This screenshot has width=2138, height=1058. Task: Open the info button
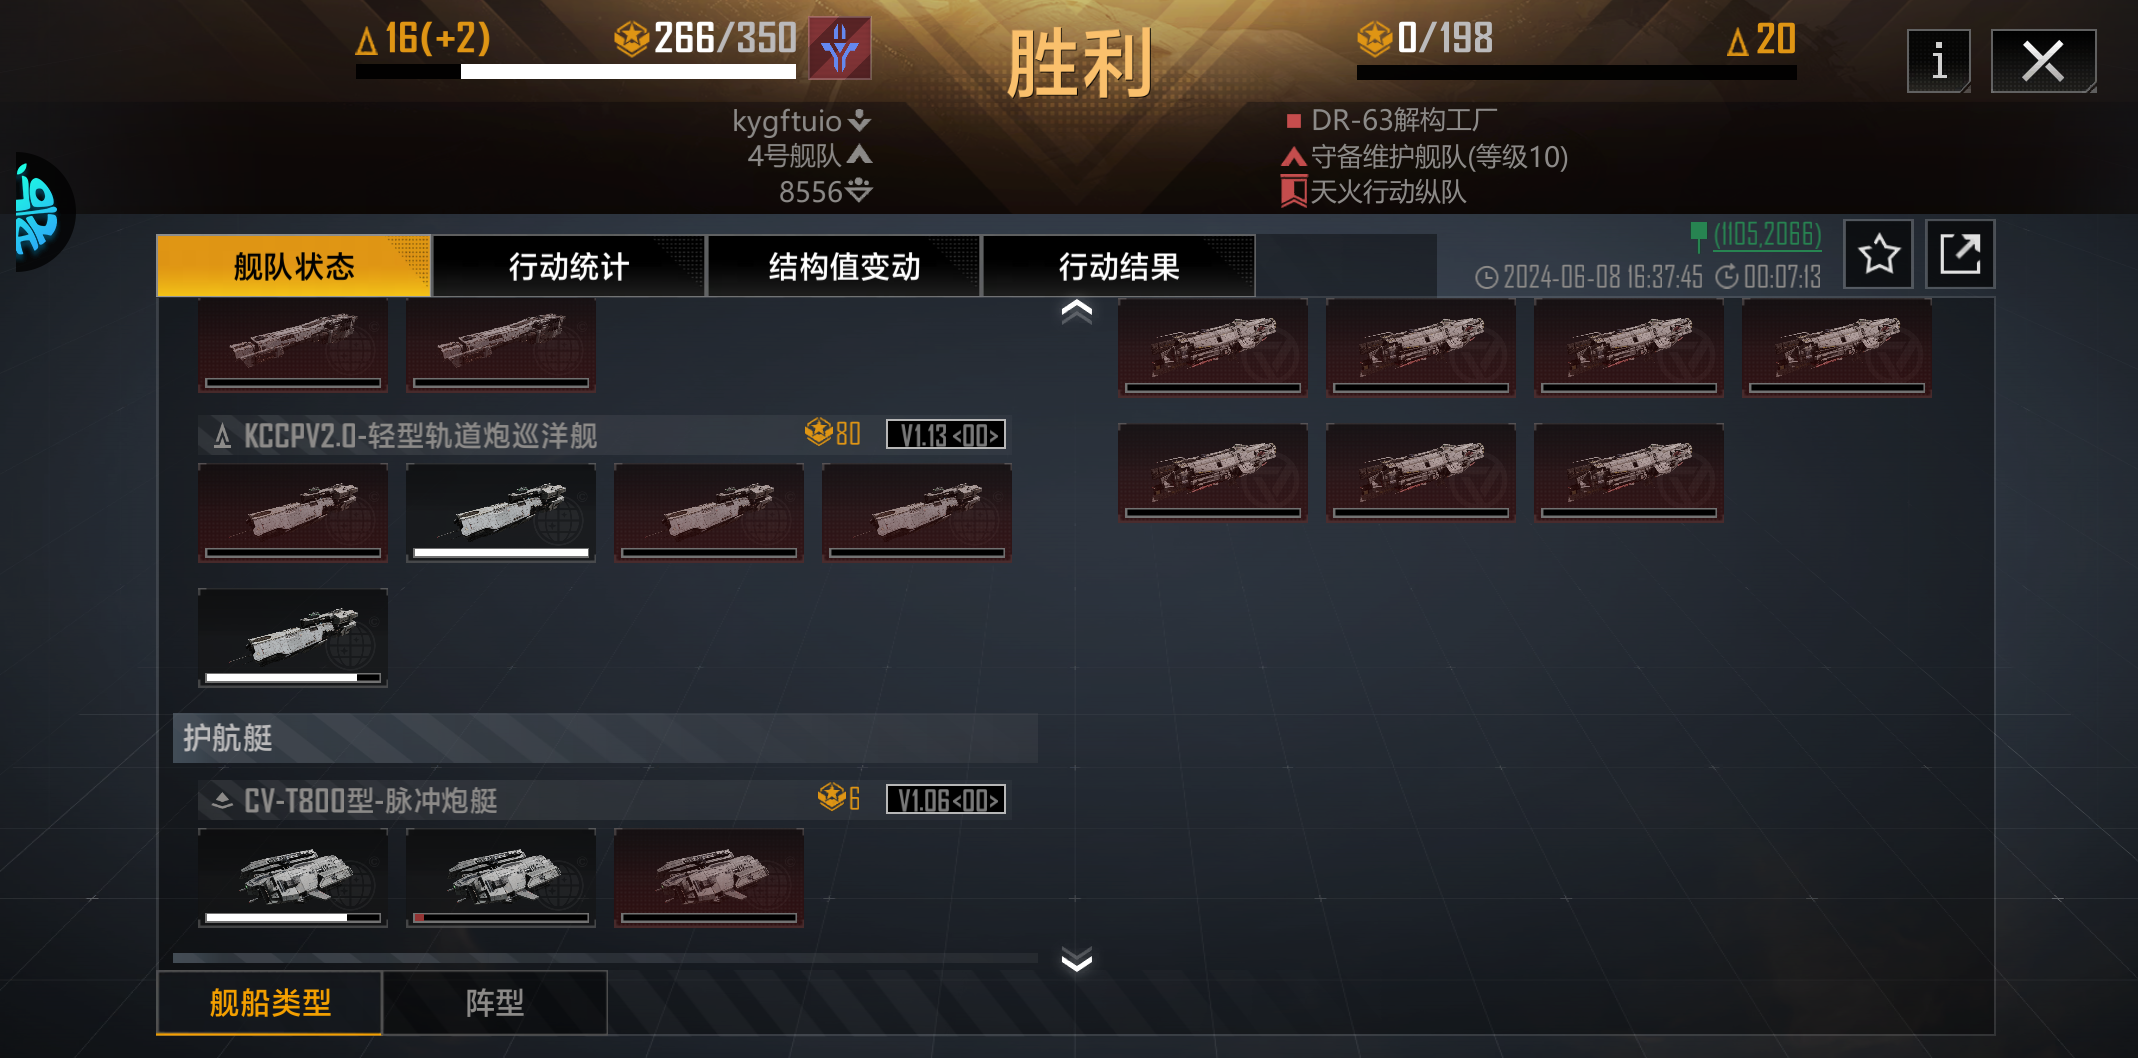tap(1938, 61)
